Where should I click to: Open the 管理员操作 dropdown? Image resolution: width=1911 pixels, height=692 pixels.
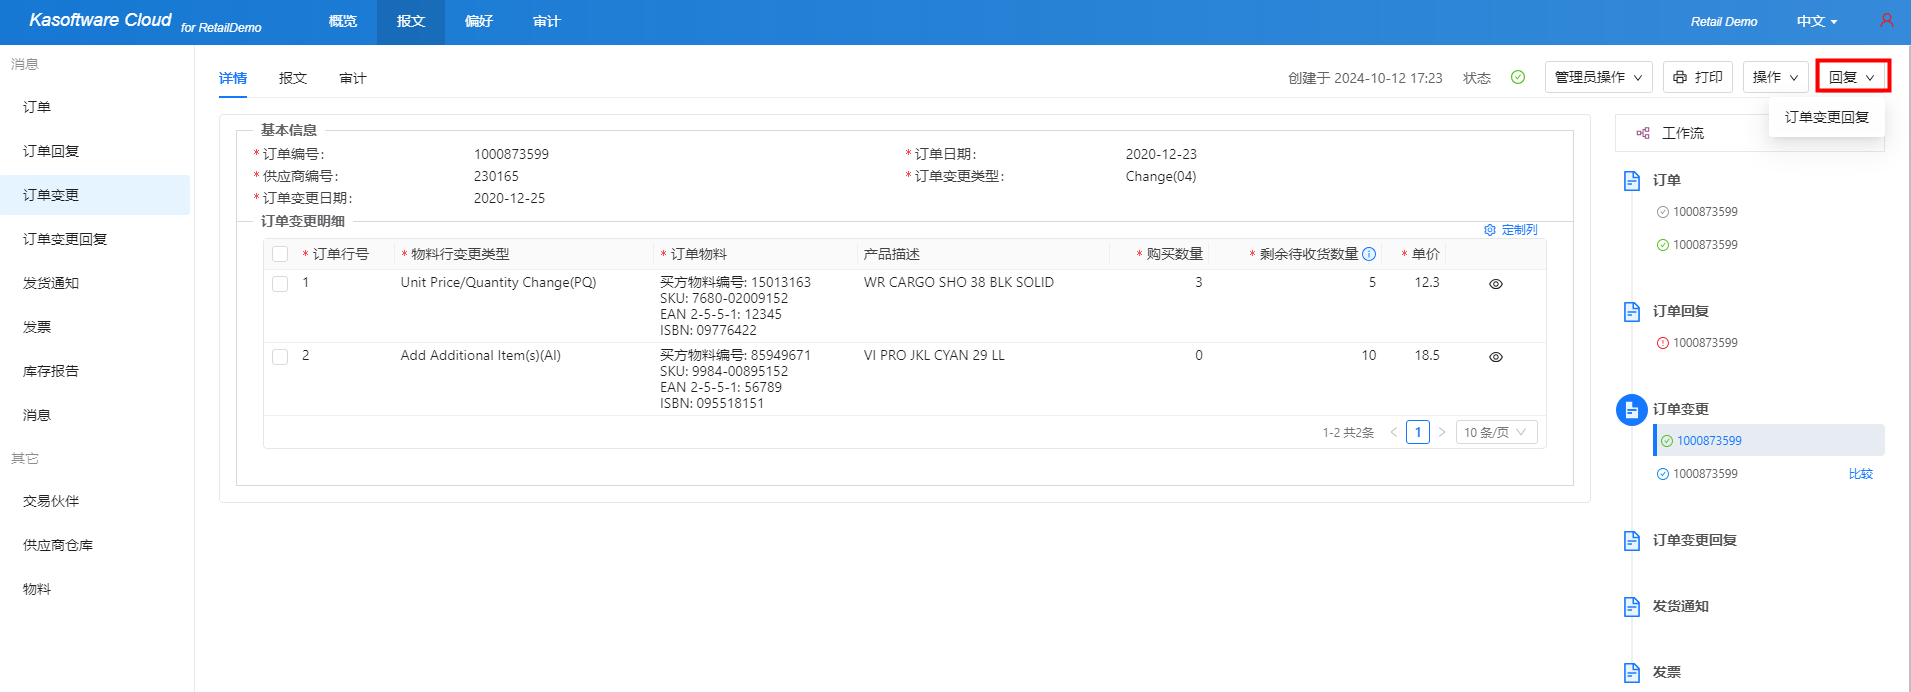[x=1598, y=77]
